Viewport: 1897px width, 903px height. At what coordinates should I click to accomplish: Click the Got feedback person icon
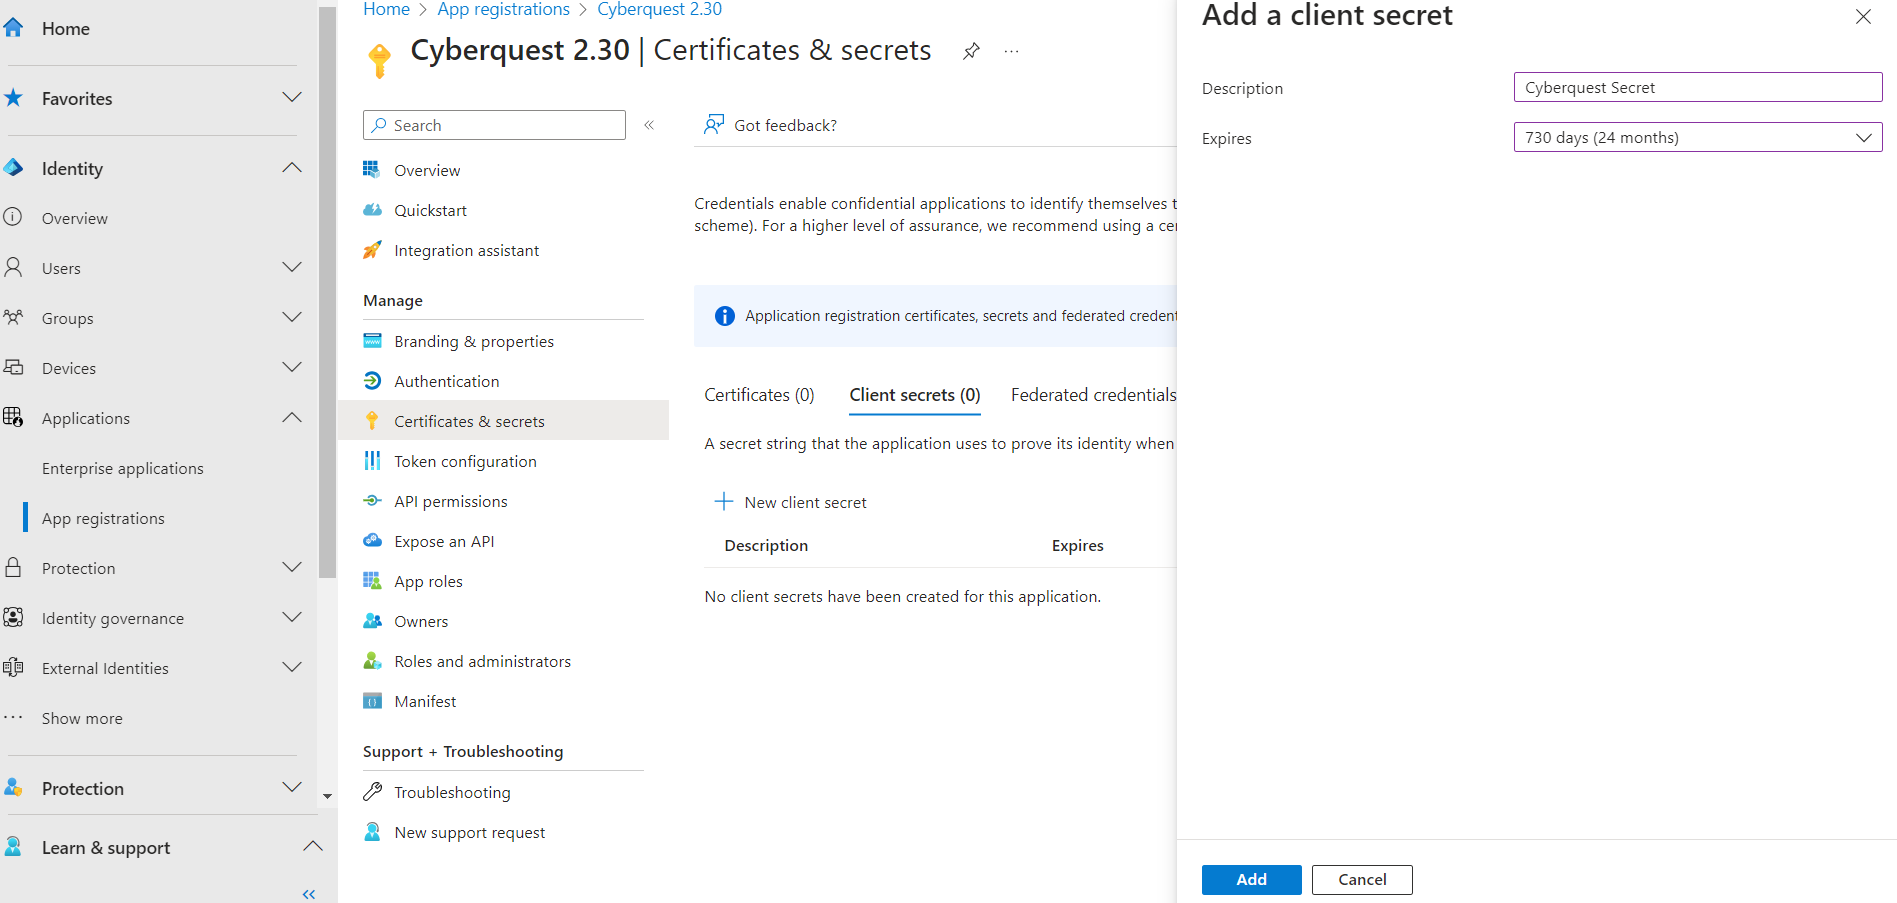[714, 124]
